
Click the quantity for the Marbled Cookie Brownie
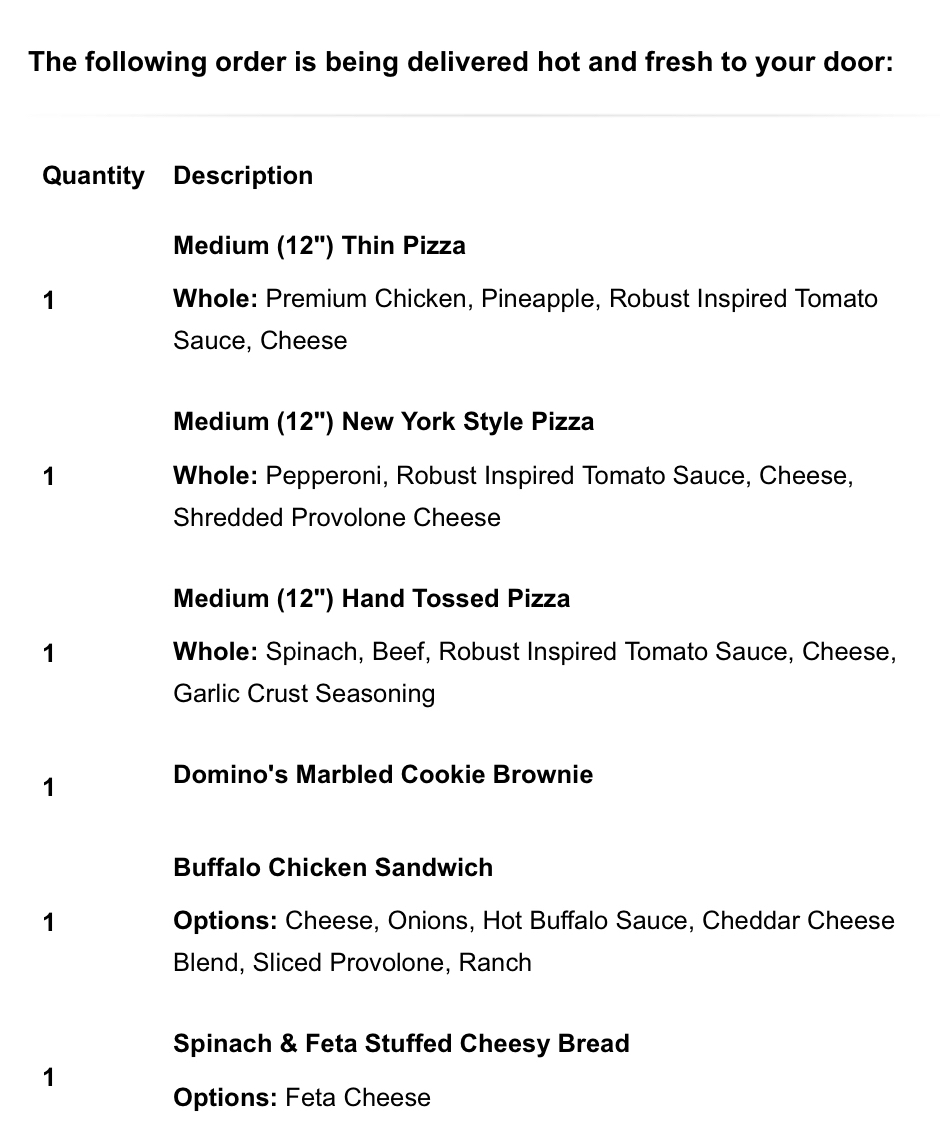click(x=49, y=788)
